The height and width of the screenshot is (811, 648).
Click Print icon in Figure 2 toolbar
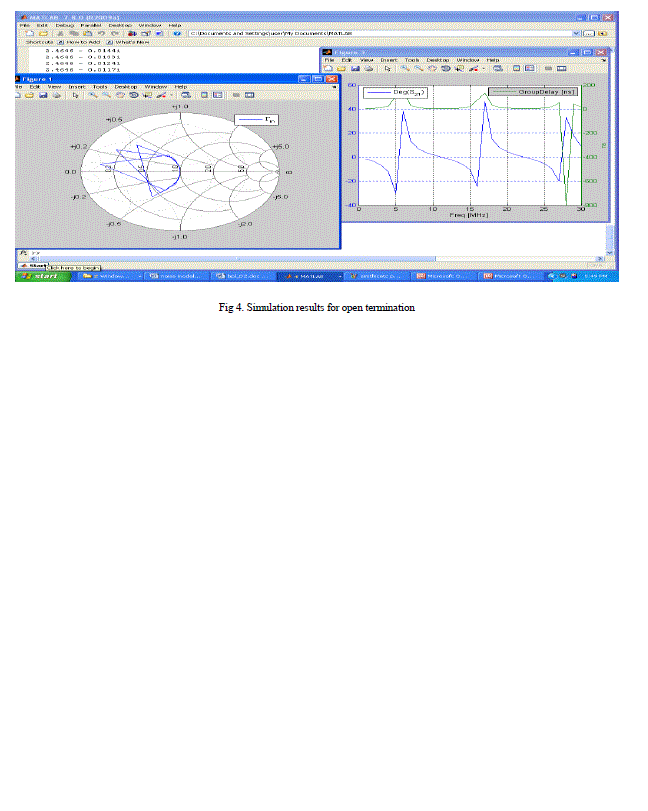(x=369, y=68)
